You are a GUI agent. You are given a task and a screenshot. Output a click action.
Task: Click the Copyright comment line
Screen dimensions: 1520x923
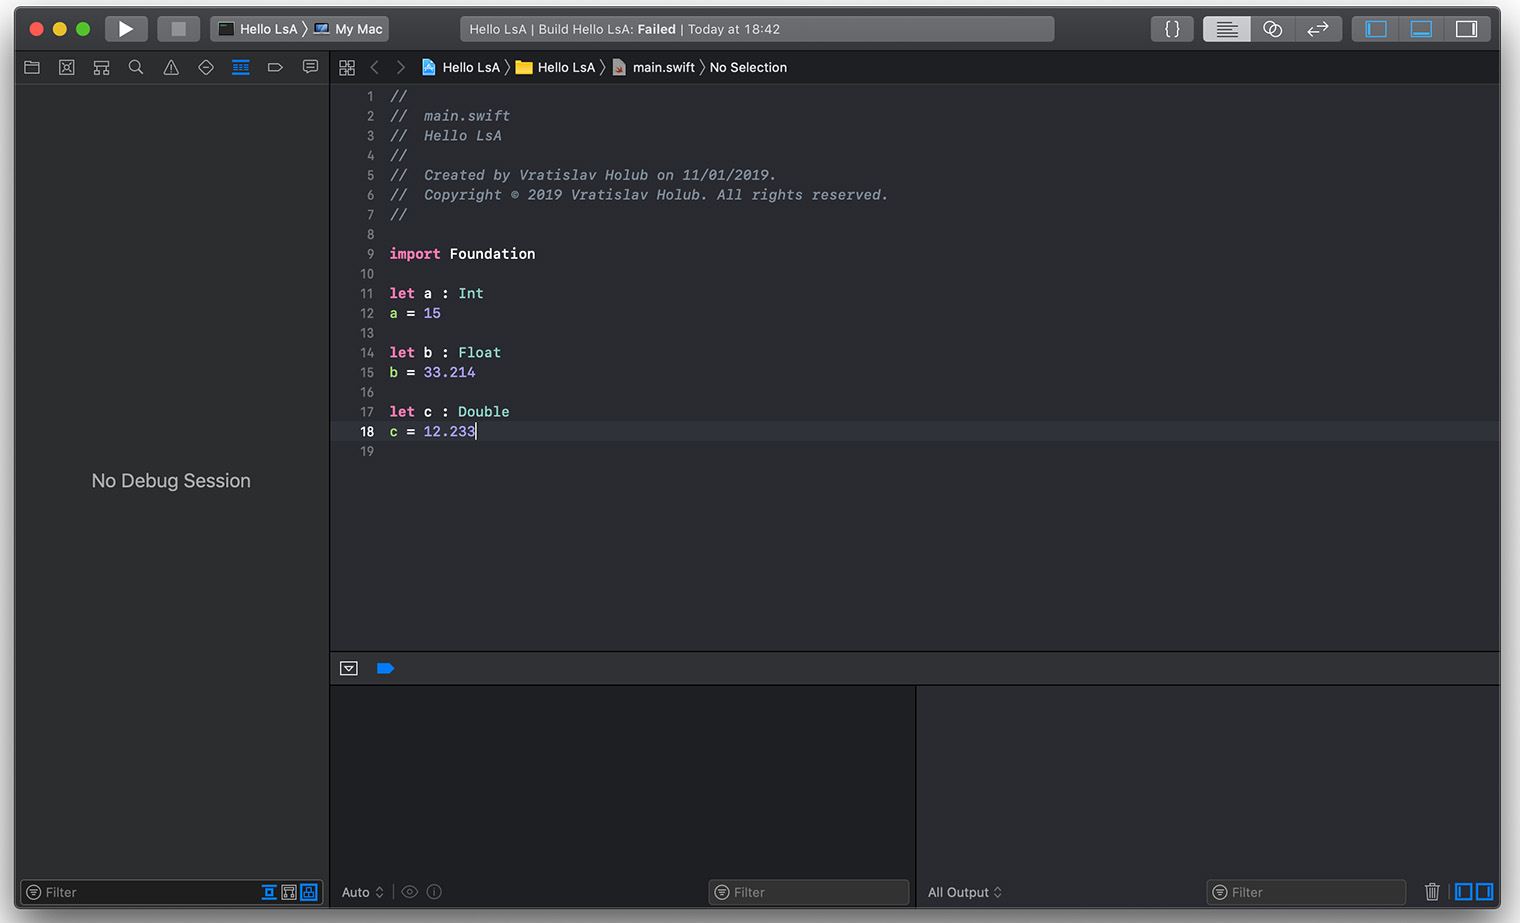point(639,195)
